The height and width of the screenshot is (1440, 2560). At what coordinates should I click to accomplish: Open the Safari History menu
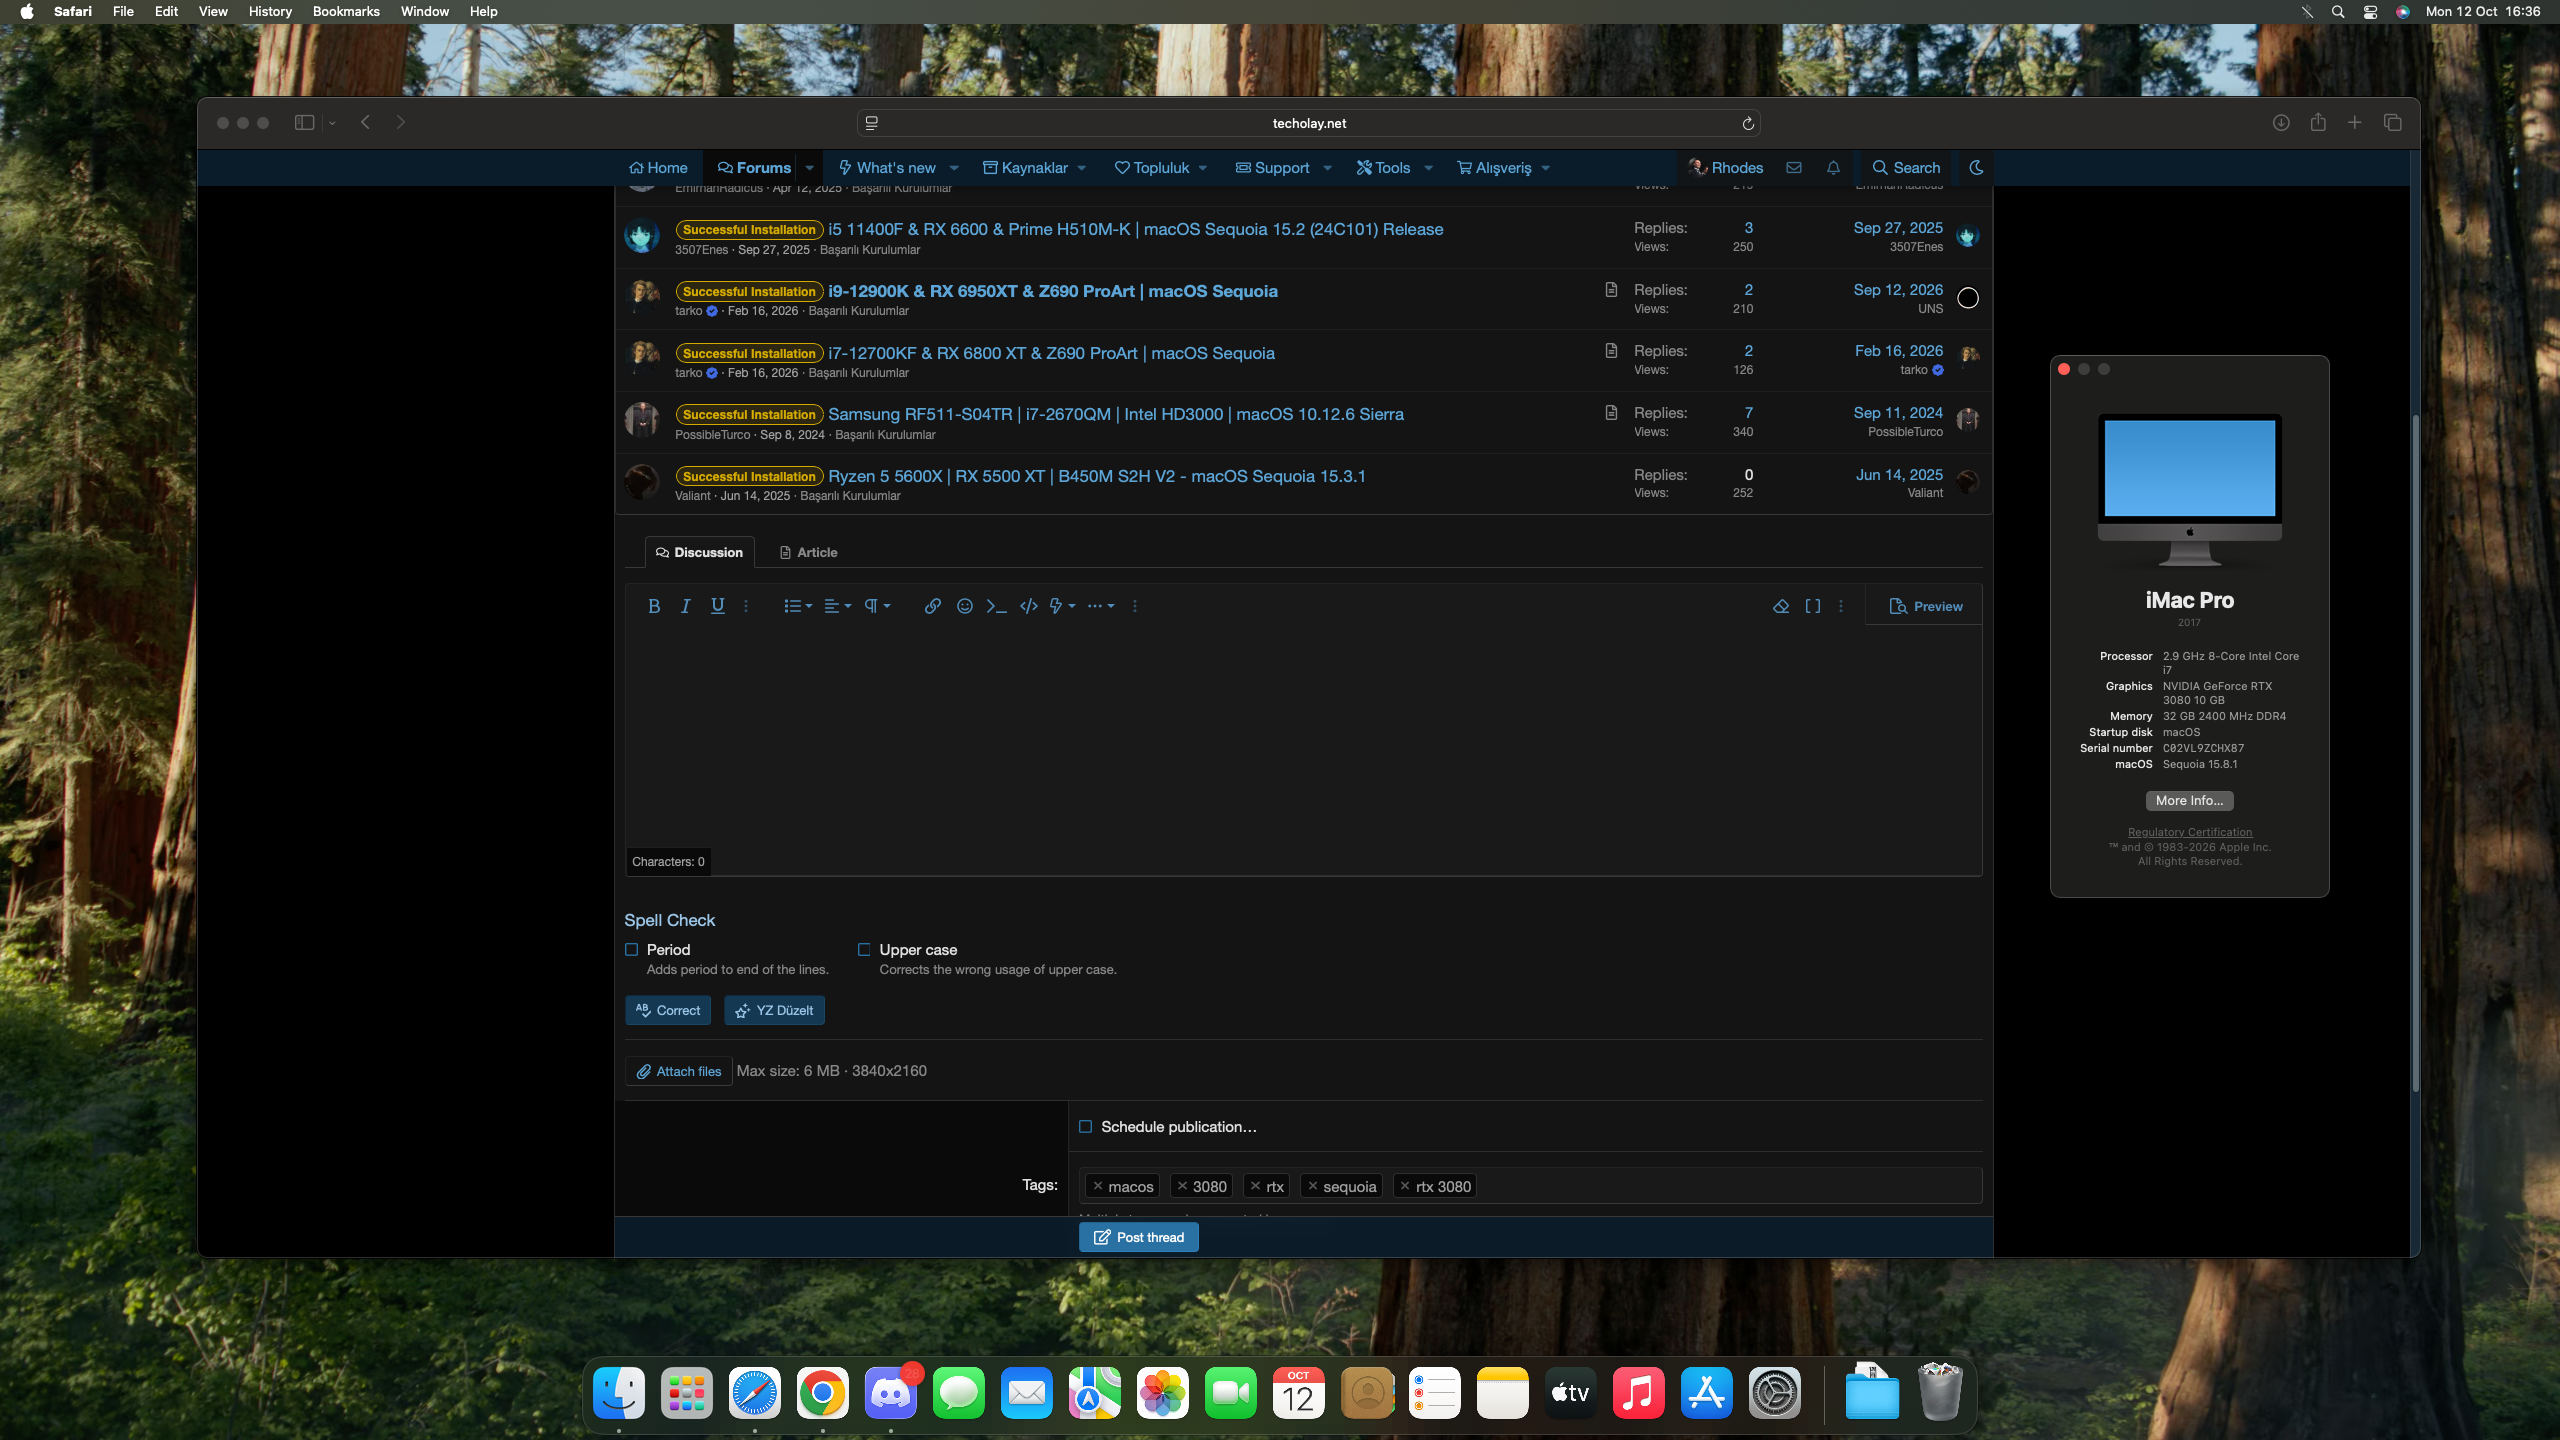pyautogui.click(x=270, y=11)
